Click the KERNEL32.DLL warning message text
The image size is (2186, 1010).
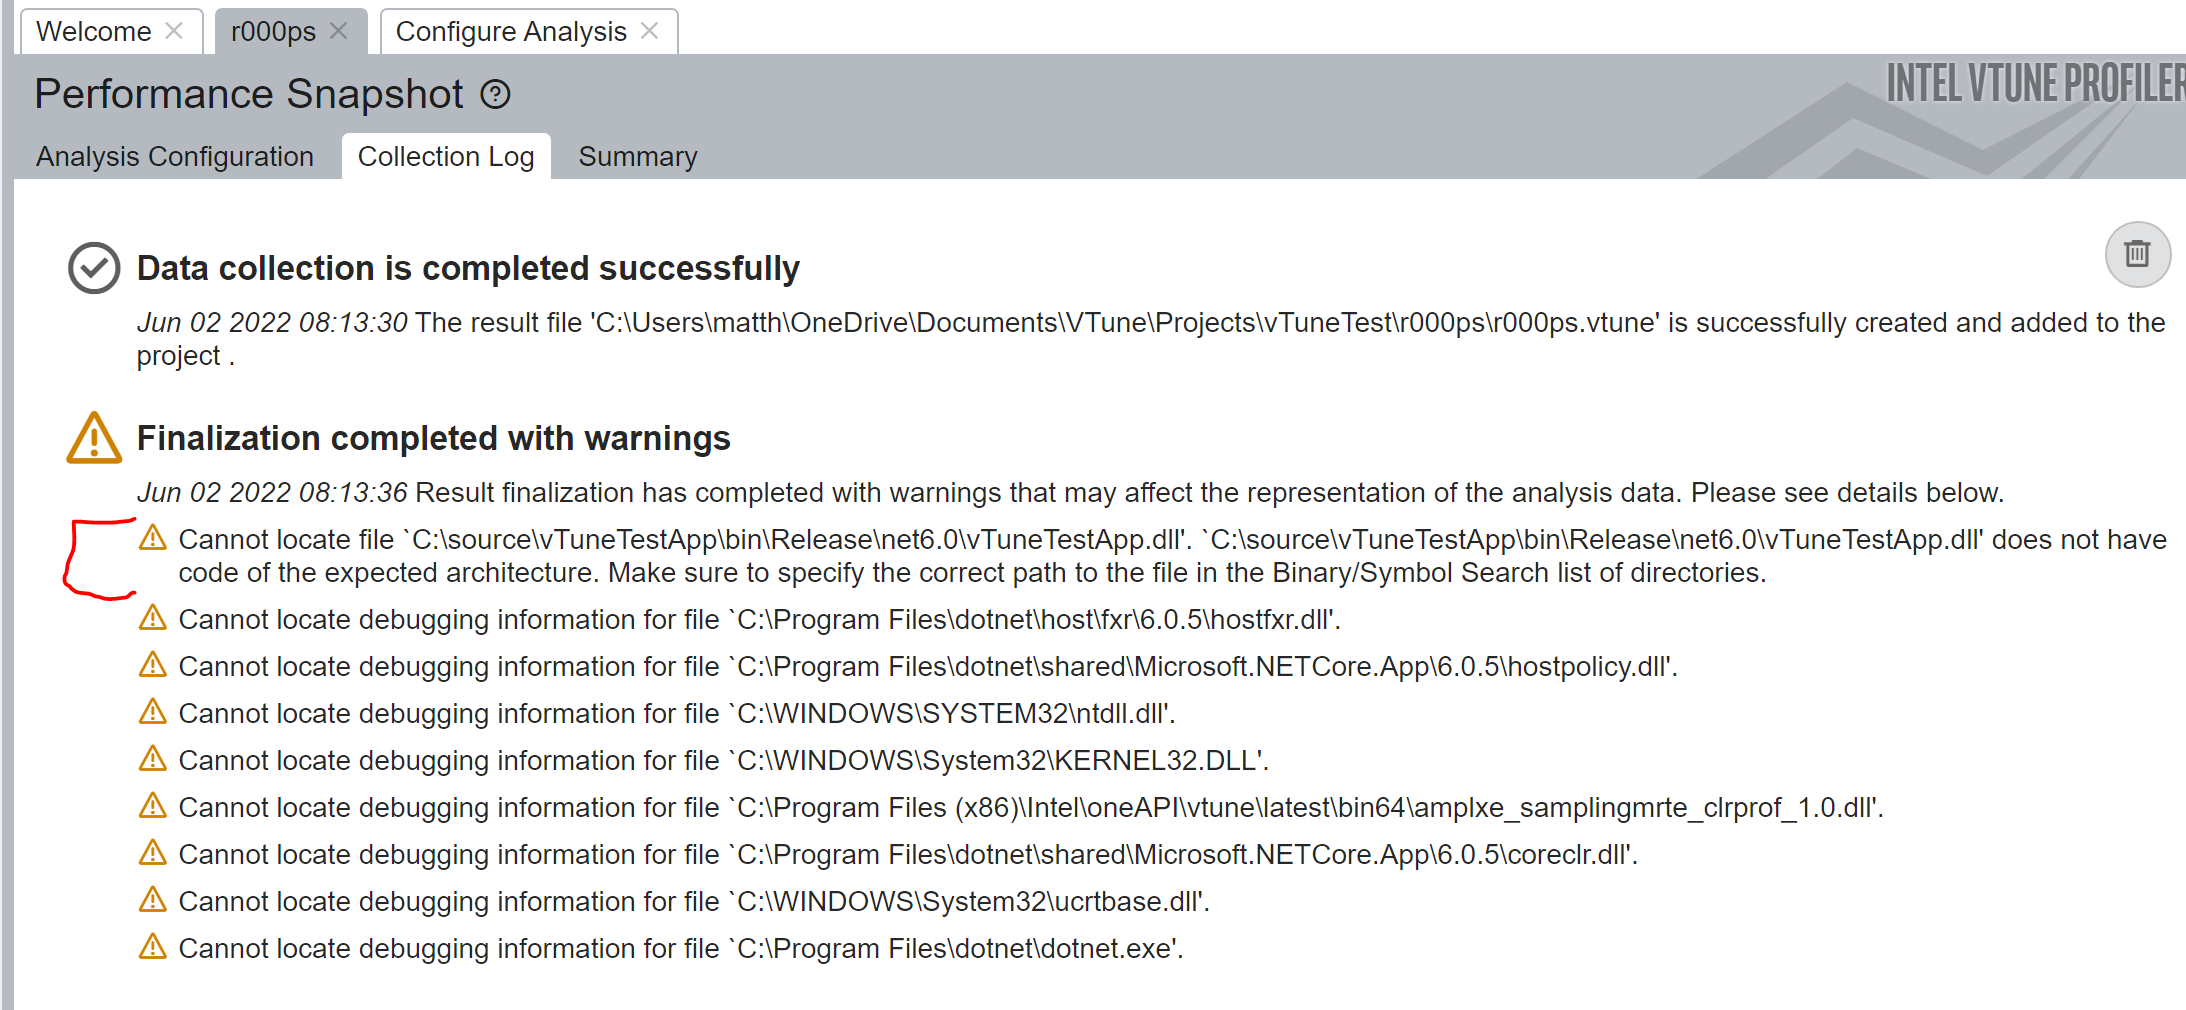pos(723,761)
